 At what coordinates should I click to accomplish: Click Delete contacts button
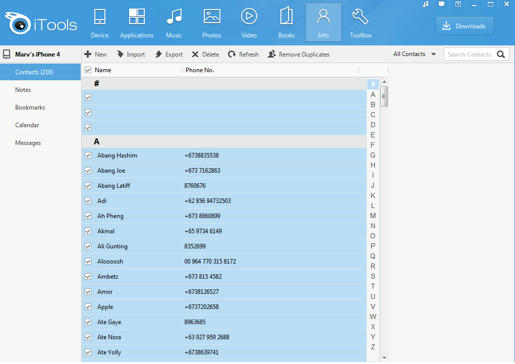(206, 54)
